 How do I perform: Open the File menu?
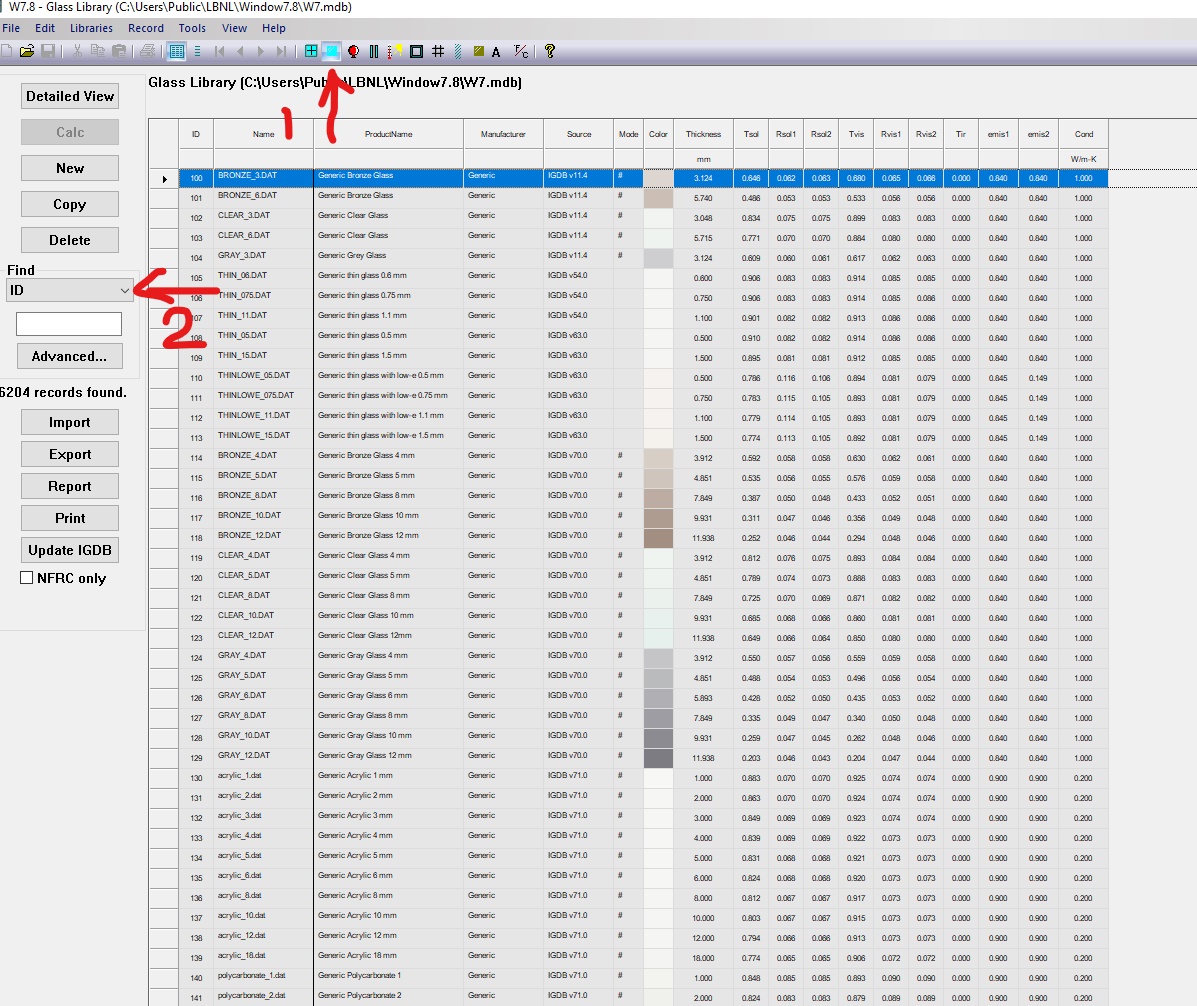[11, 28]
